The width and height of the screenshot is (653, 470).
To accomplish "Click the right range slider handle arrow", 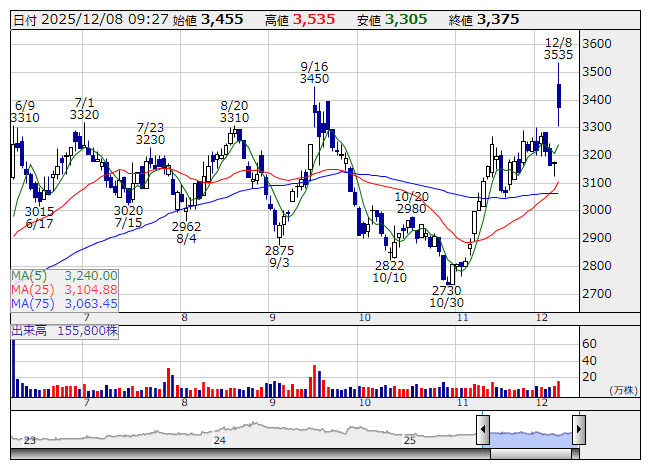I will pyautogui.click(x=579, y=430).
